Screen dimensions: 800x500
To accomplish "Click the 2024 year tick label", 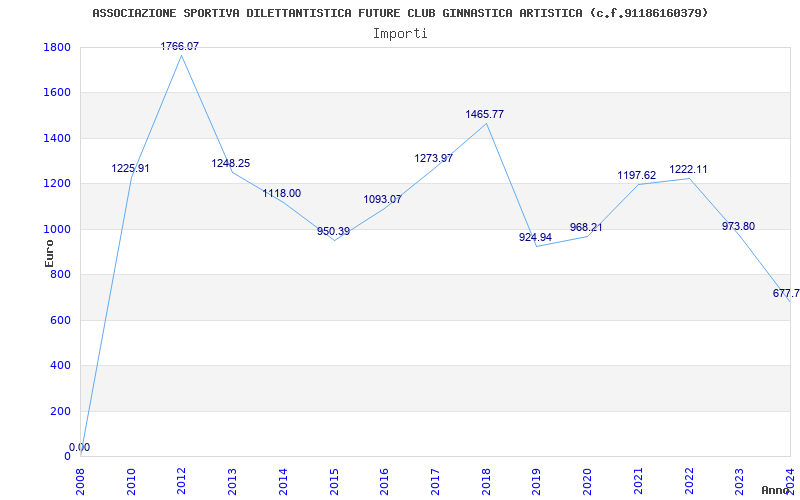I will [x=790, y=481].
